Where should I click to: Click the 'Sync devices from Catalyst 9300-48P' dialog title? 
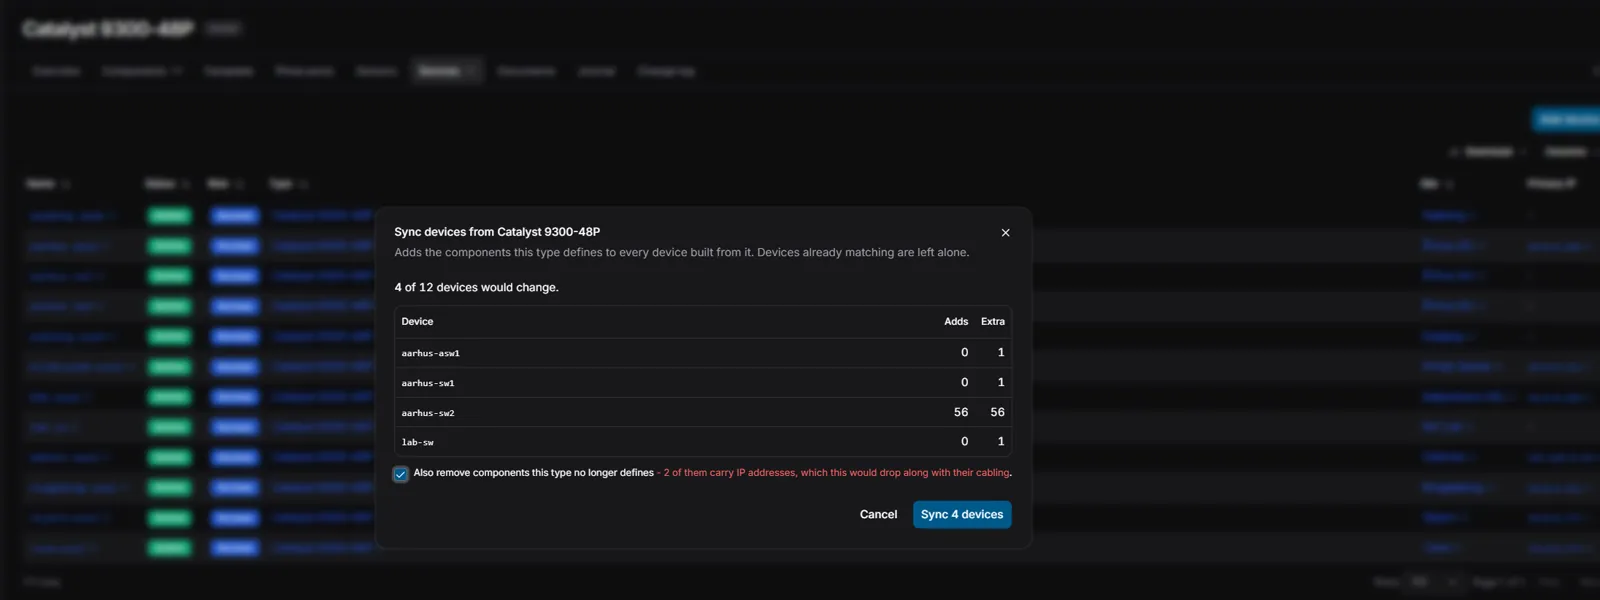click(497, 232)
